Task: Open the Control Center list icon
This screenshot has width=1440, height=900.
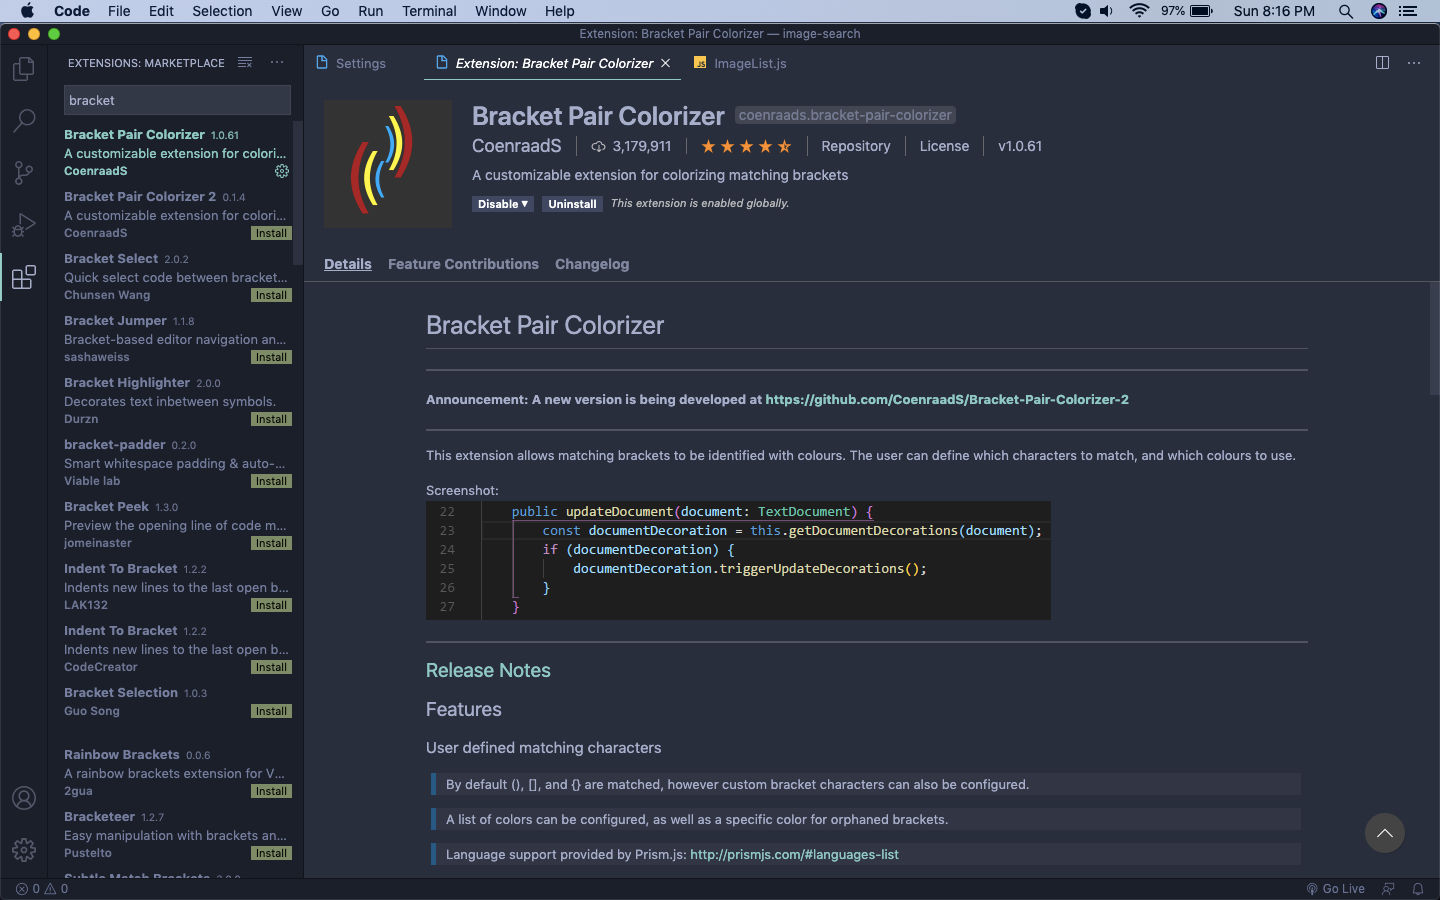Action: (x=1408, y=11)
